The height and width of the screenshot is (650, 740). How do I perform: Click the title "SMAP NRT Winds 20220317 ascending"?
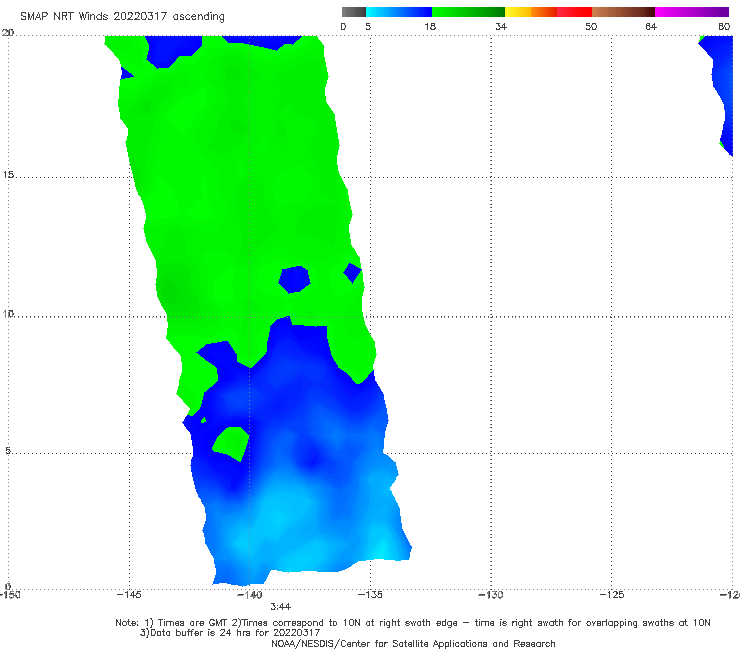pos(122,16)
